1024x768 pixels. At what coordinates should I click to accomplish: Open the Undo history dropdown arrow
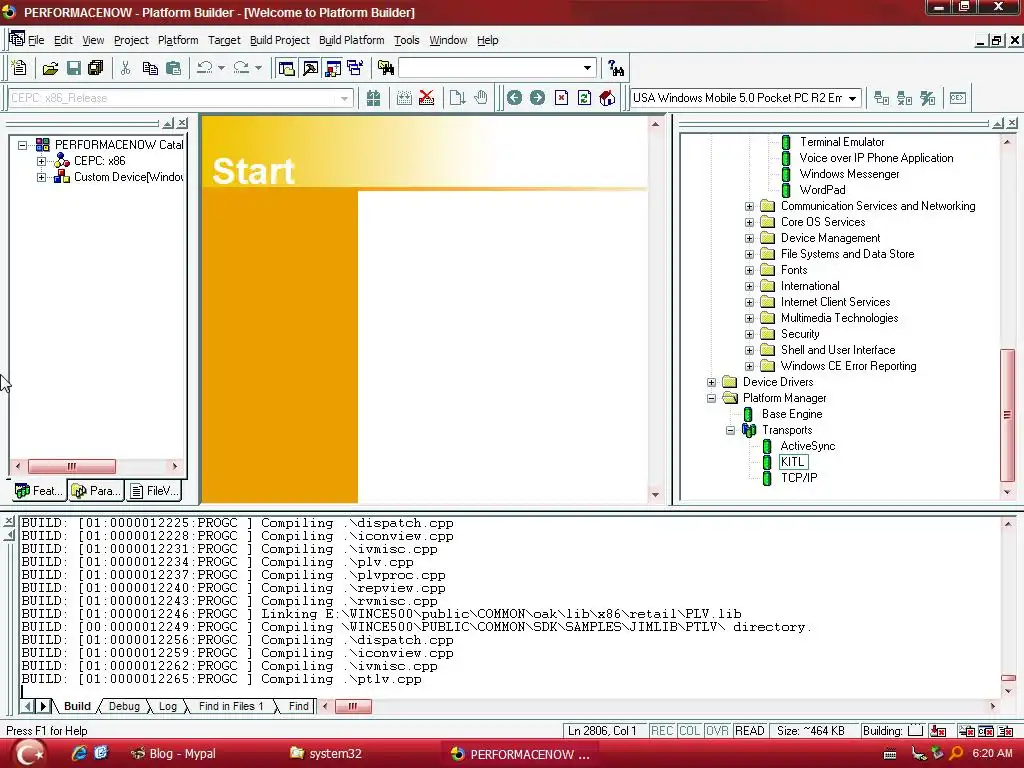tap(221, 68)
